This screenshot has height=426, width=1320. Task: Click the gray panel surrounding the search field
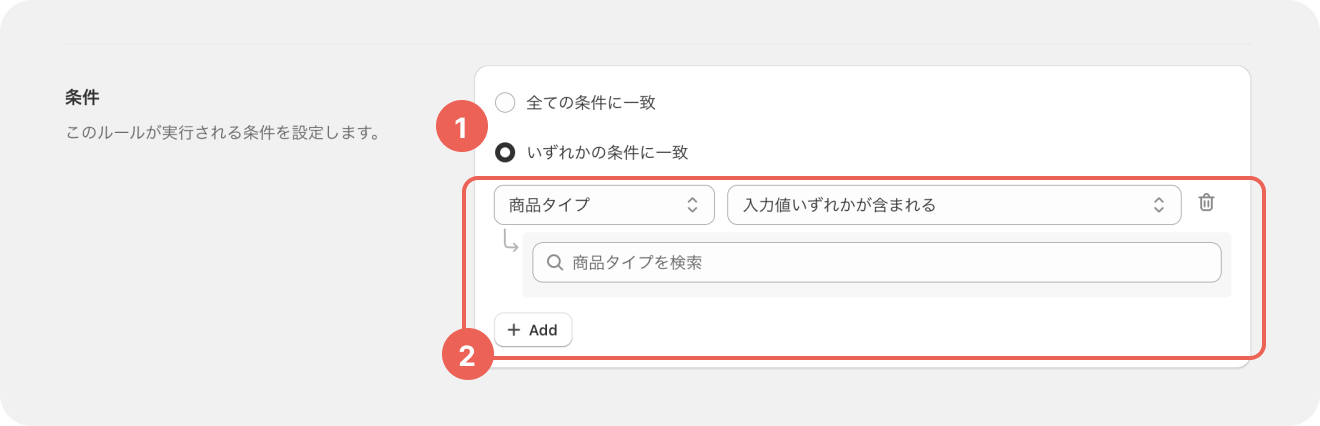pyautogui.click(x=1226, y=290)
